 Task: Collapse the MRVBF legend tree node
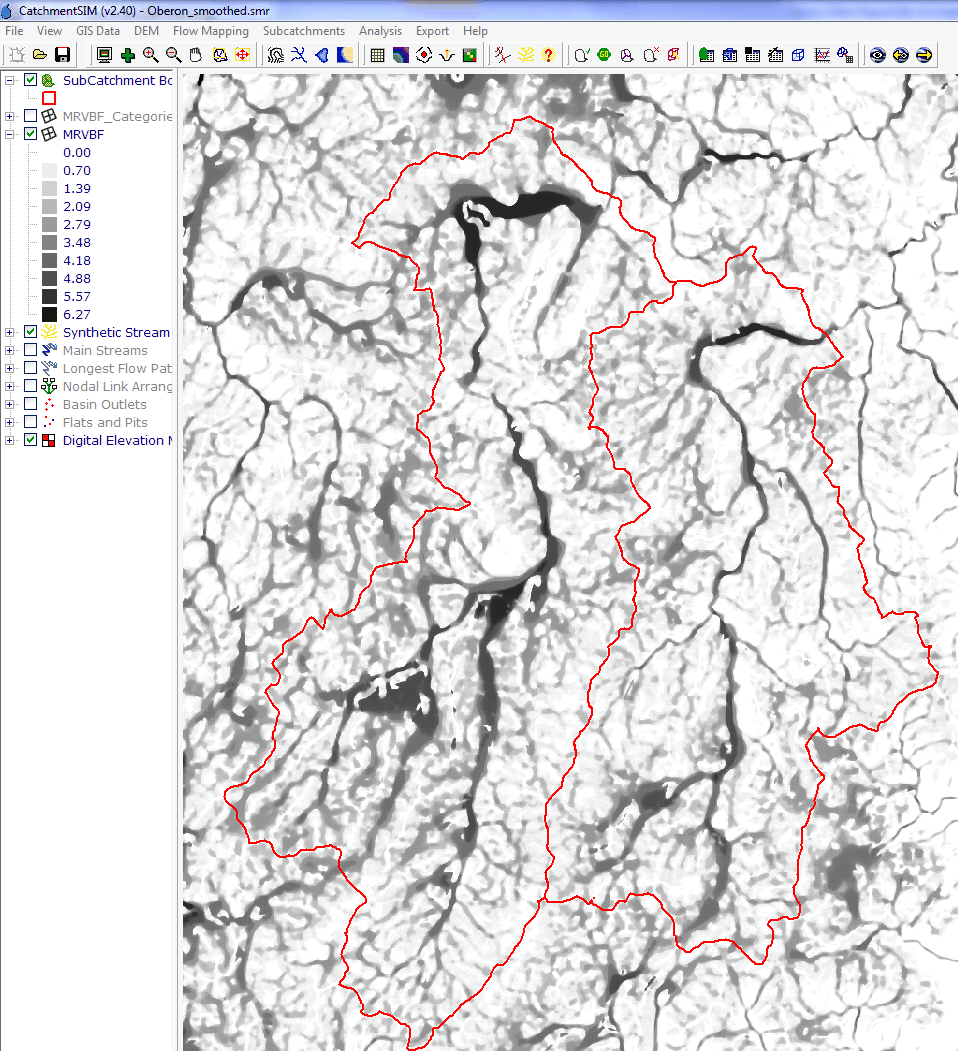(x=10, y=134)
